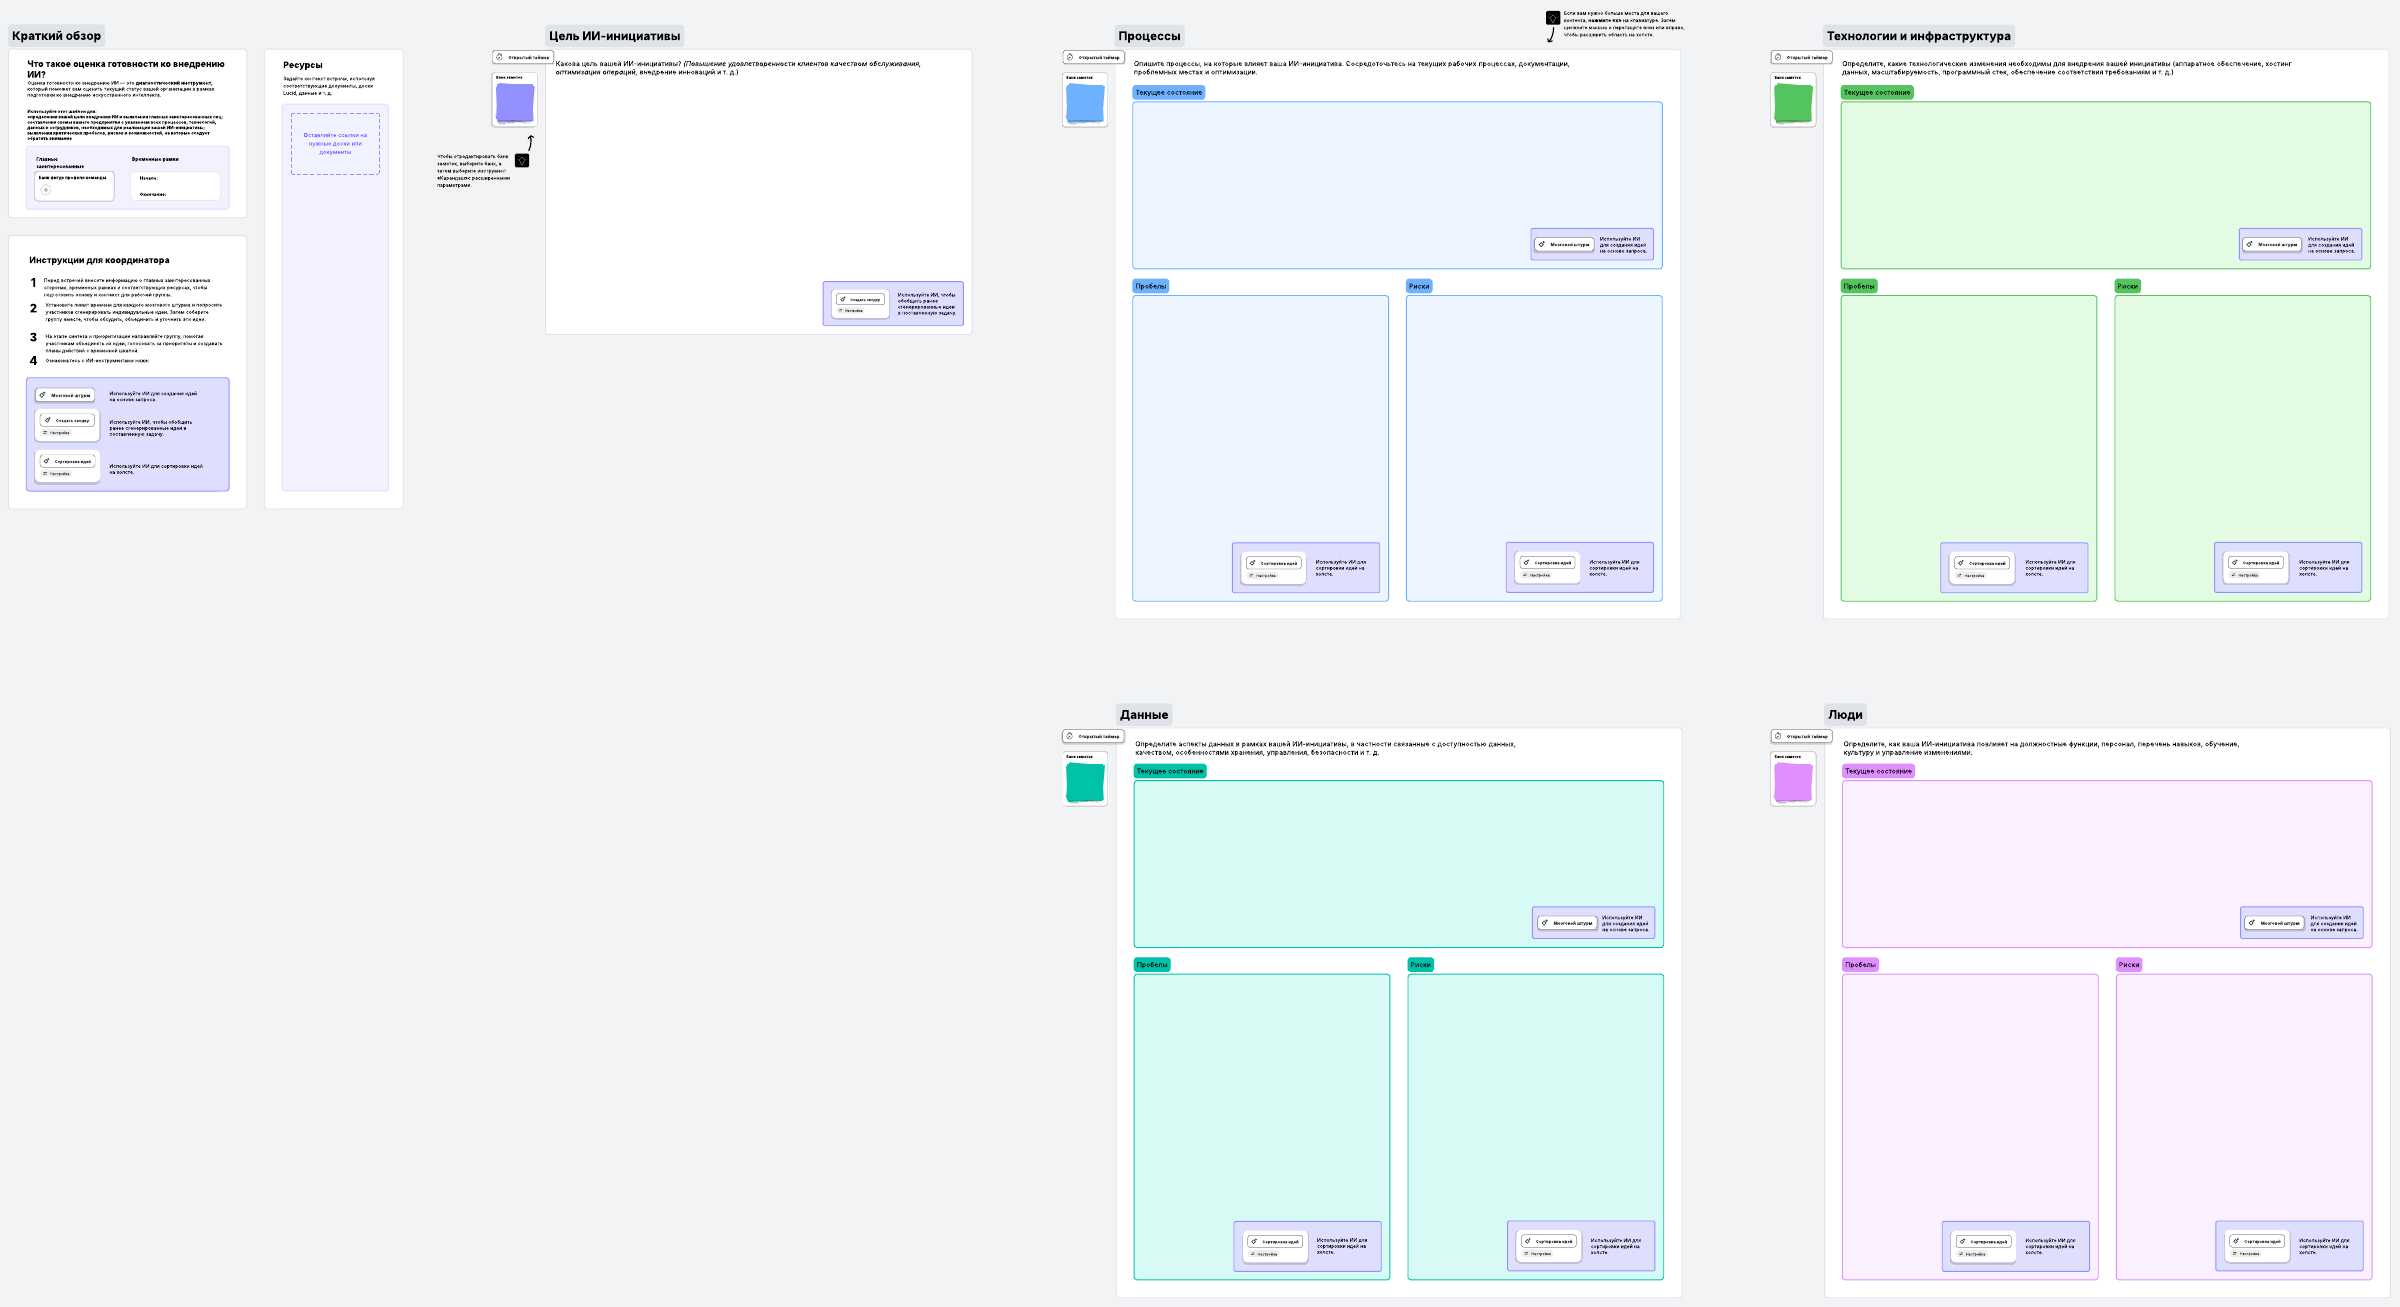Click the dashed resource links placeholder
Screen dimensions: 2400x1307
[x=335, y=144]
